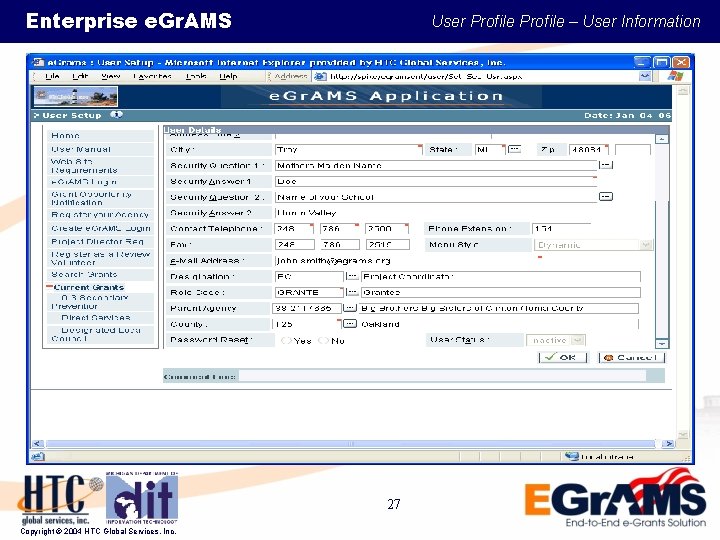Click the horizontal scrollbar left arrow
Image resolution: width=720 pixels, height=540 pixels.
coord(38,444)
